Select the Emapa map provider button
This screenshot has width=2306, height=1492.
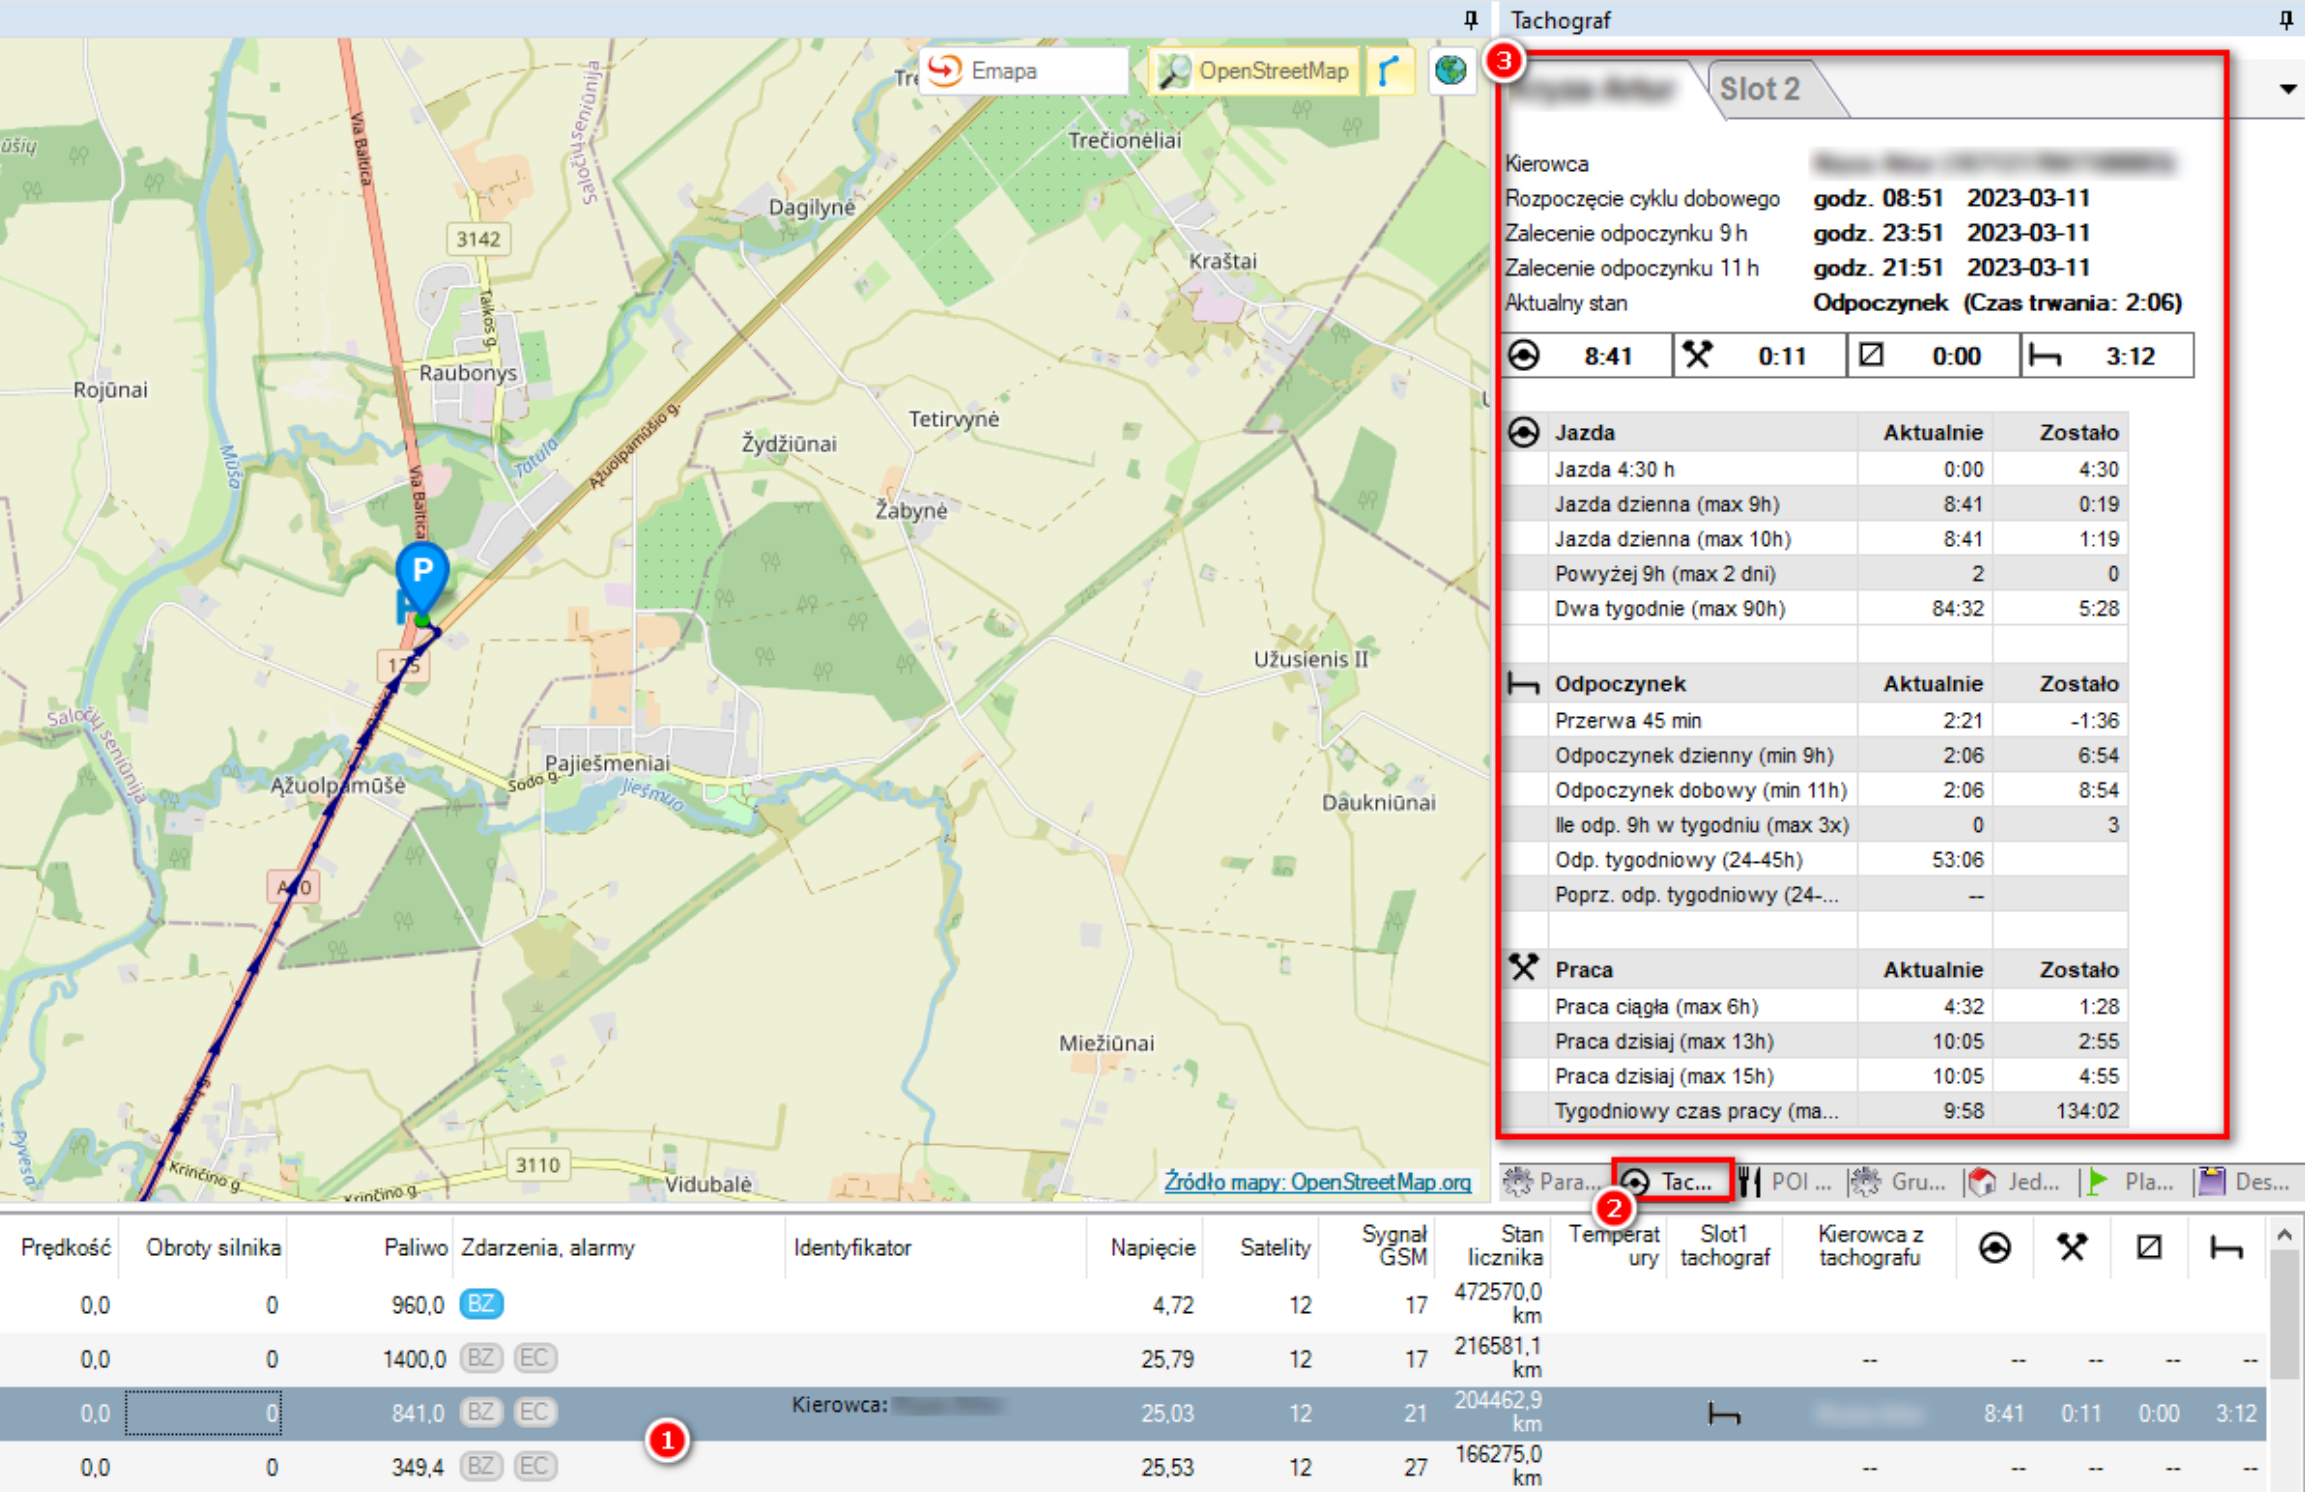point(1022,71)
